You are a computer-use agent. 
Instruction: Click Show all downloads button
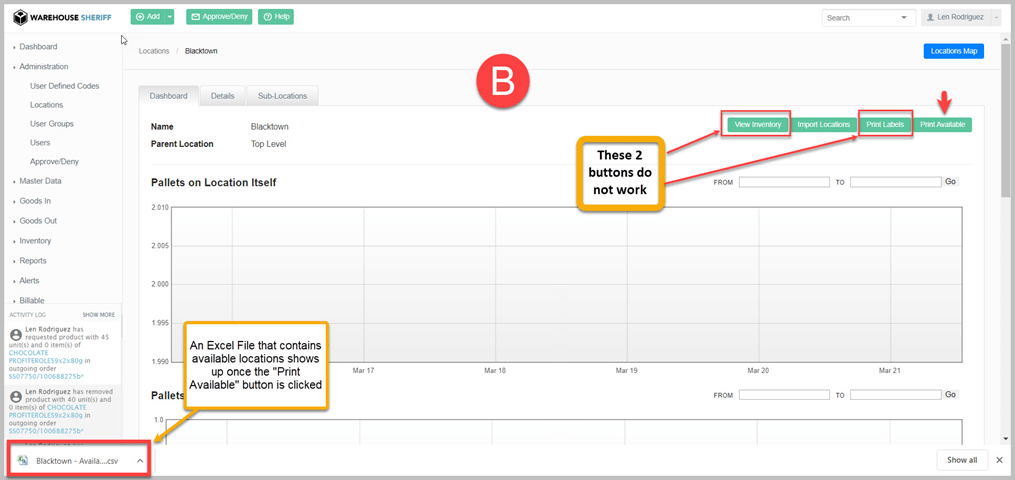[x=962, y=460]
